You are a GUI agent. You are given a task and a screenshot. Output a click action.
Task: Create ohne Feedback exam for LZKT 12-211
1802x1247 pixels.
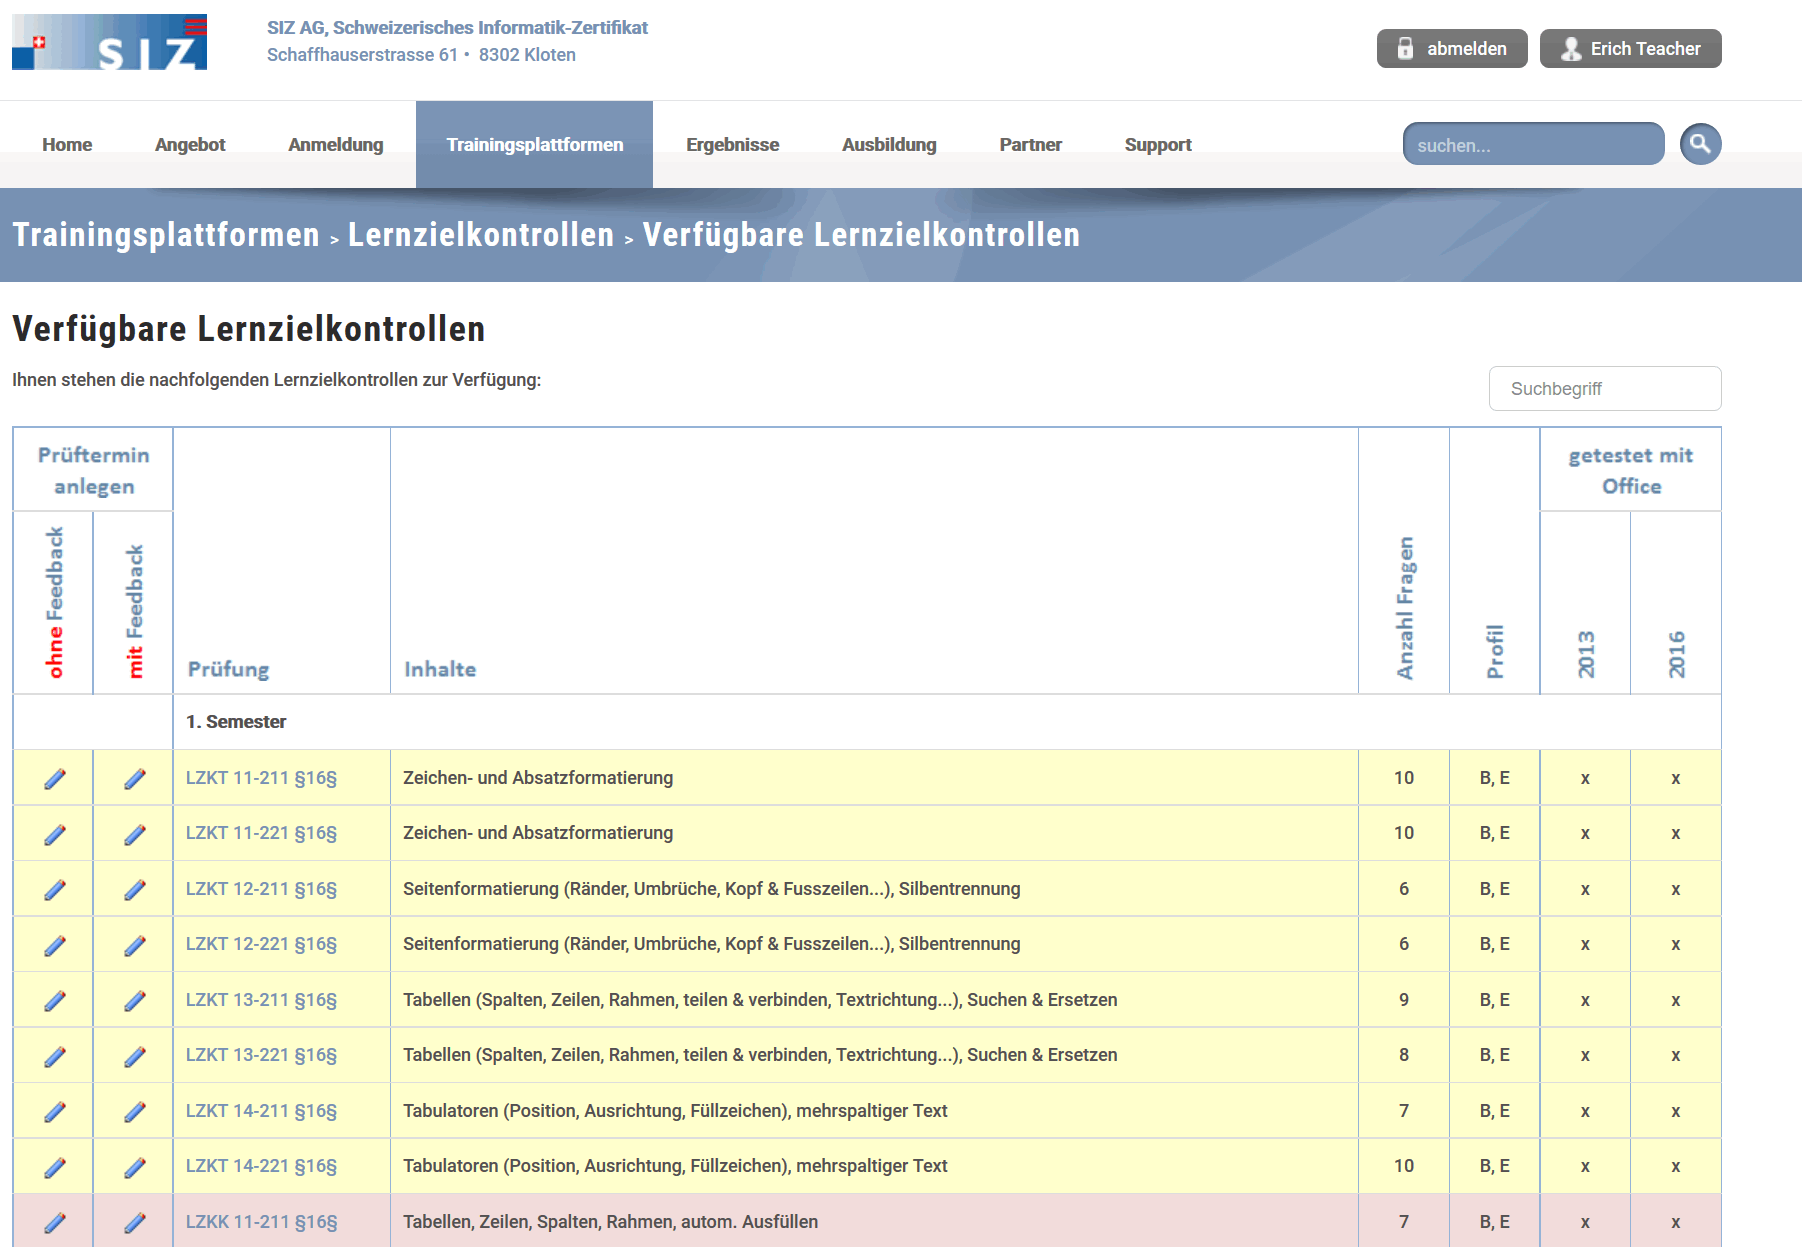[x=55, y=889]
